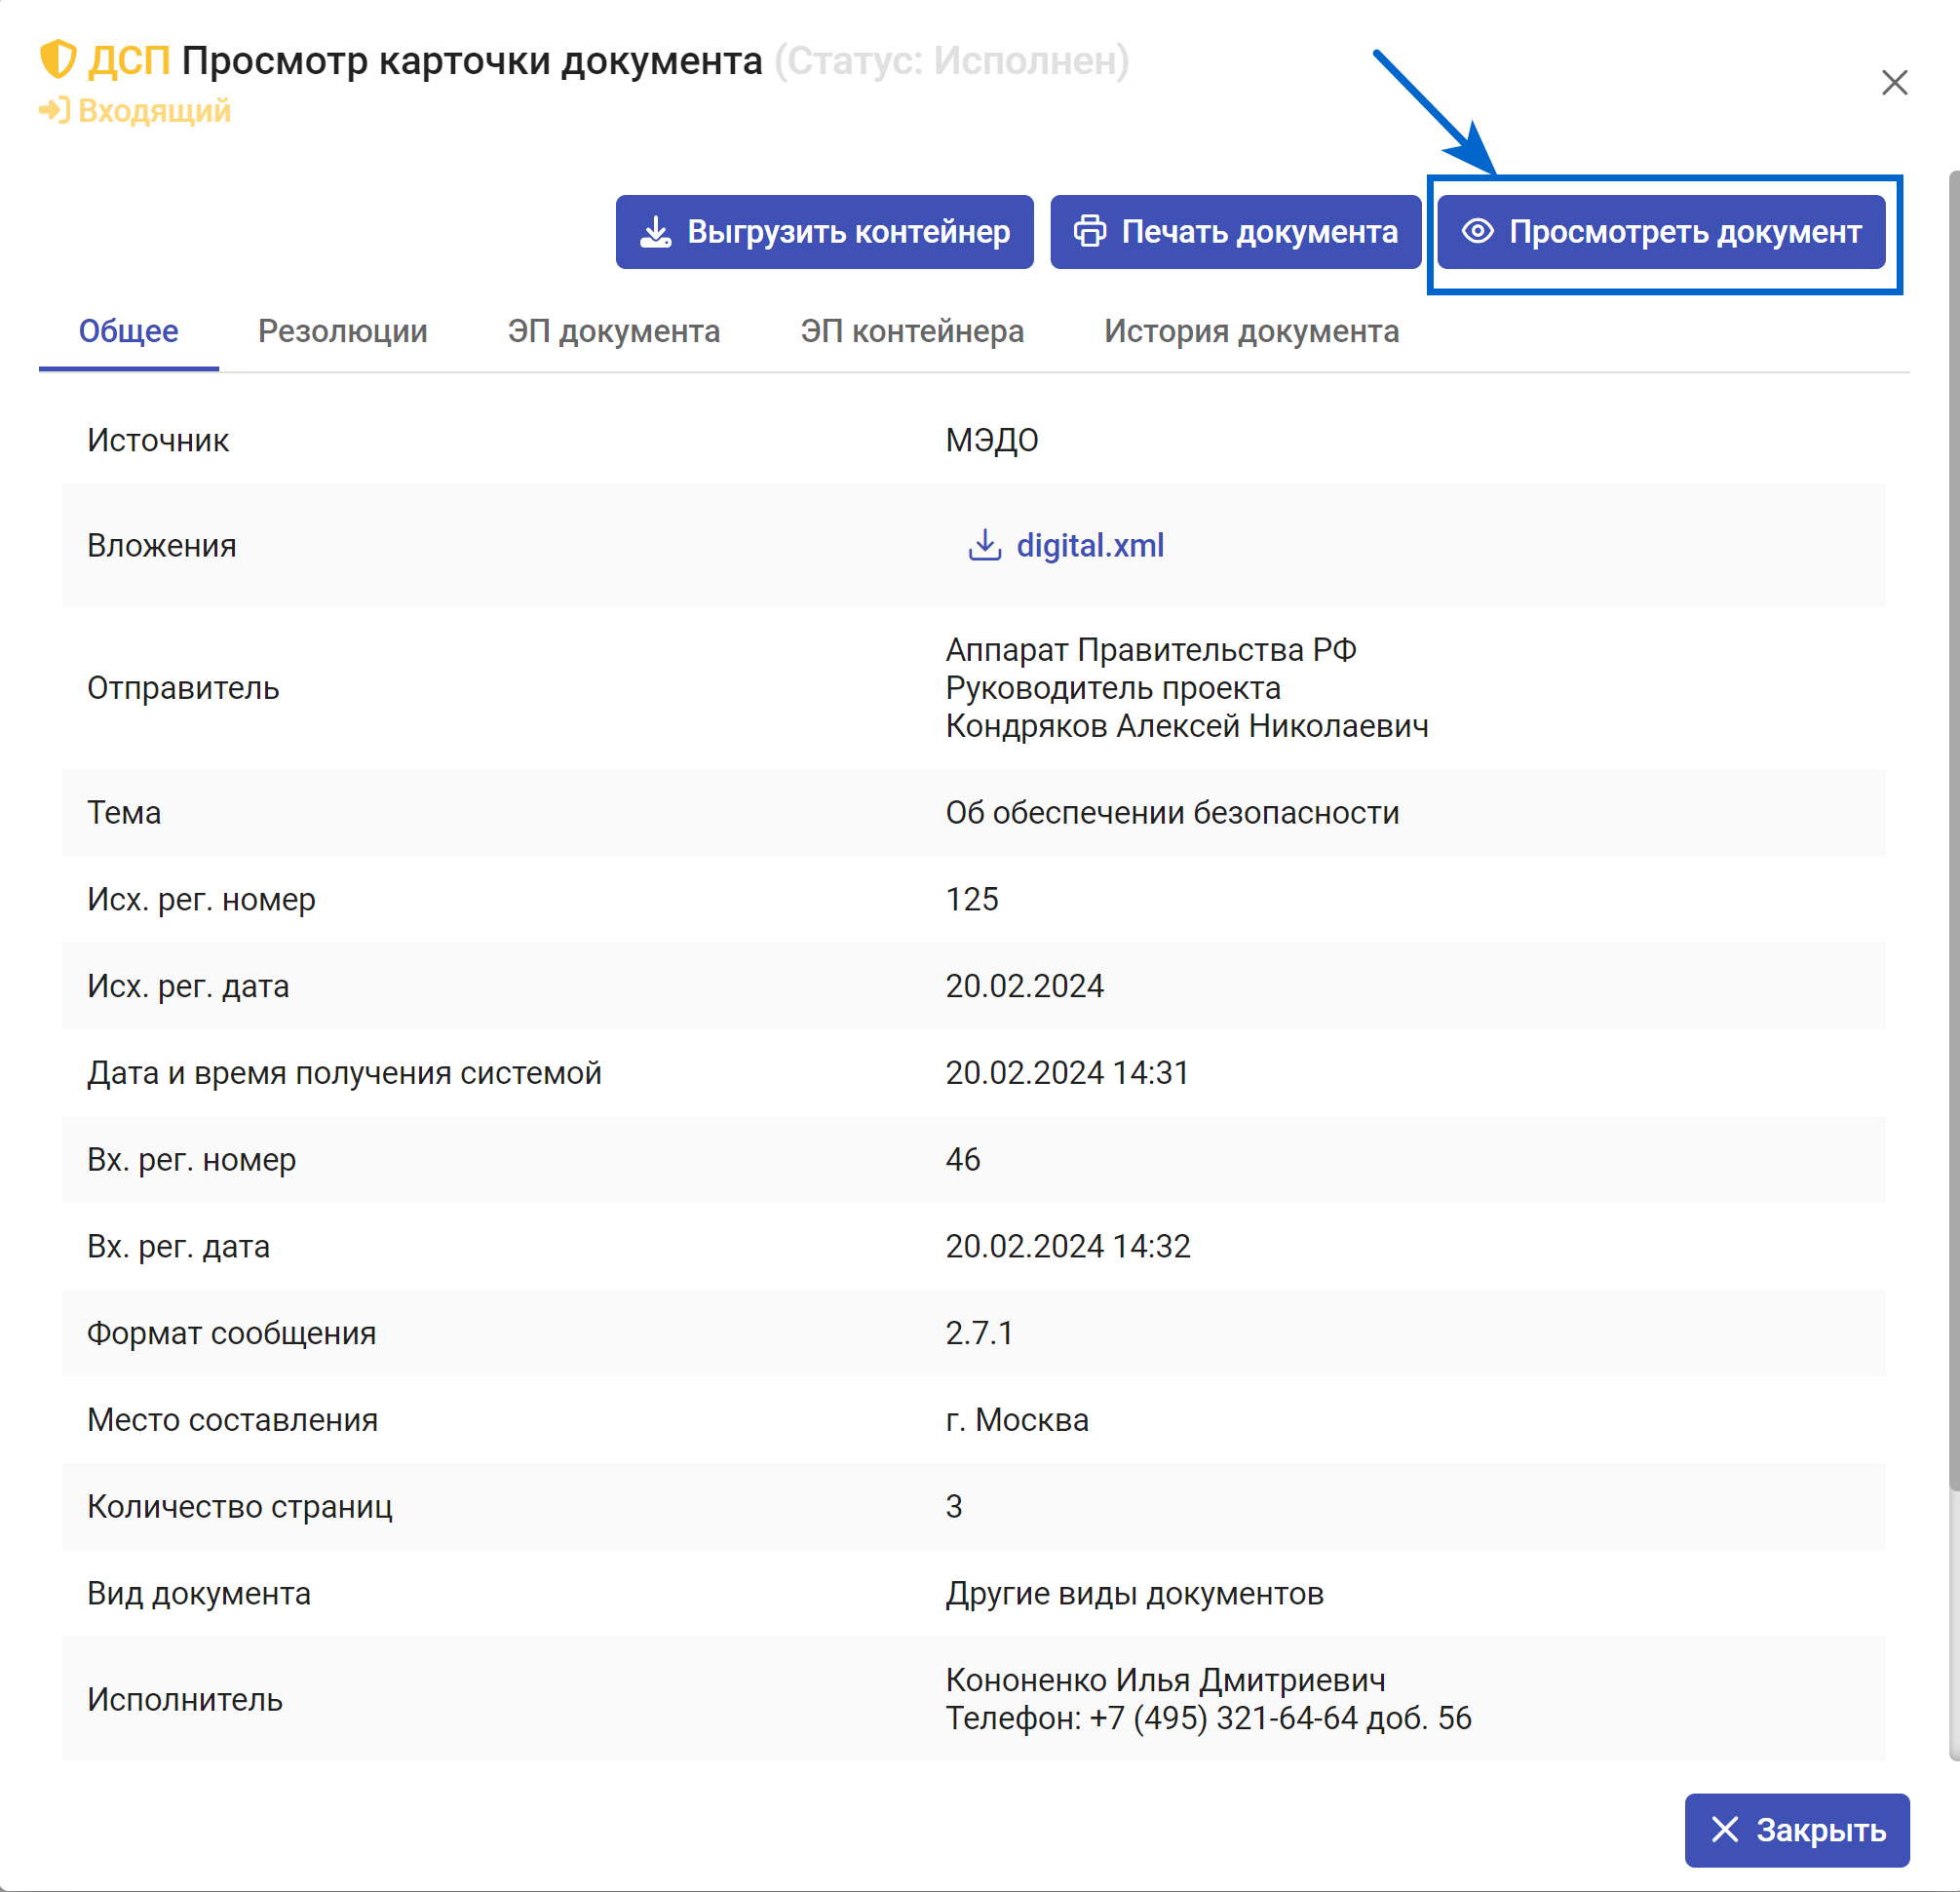This screenshot has height=1892, width=1960.
Task: Click the Отправитель row label
Action: [183, 688]
